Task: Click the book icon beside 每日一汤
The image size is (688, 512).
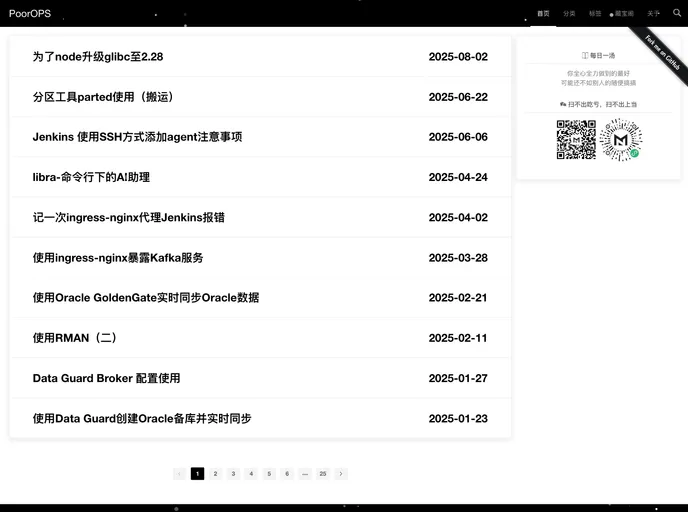Action: [585, 56]
